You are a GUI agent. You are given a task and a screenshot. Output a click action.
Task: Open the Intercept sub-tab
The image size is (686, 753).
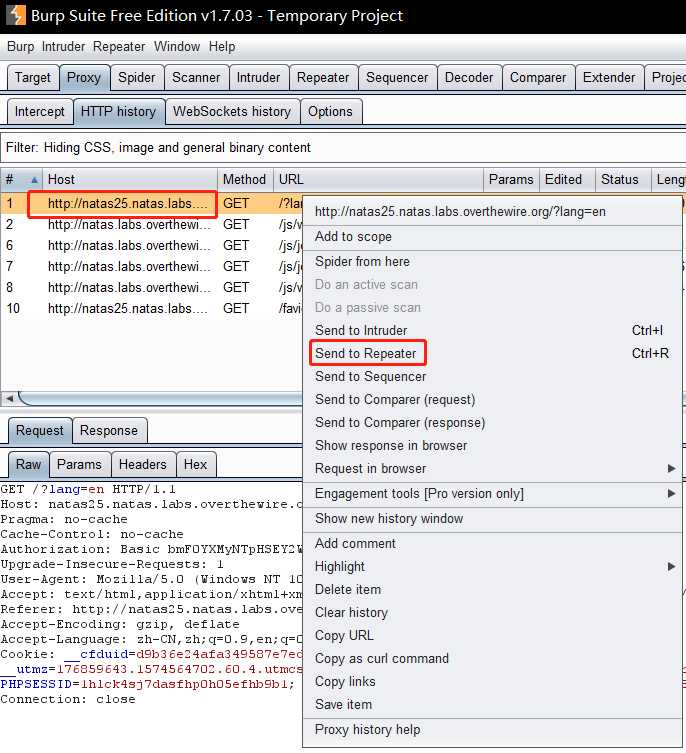tap(39, 111)
